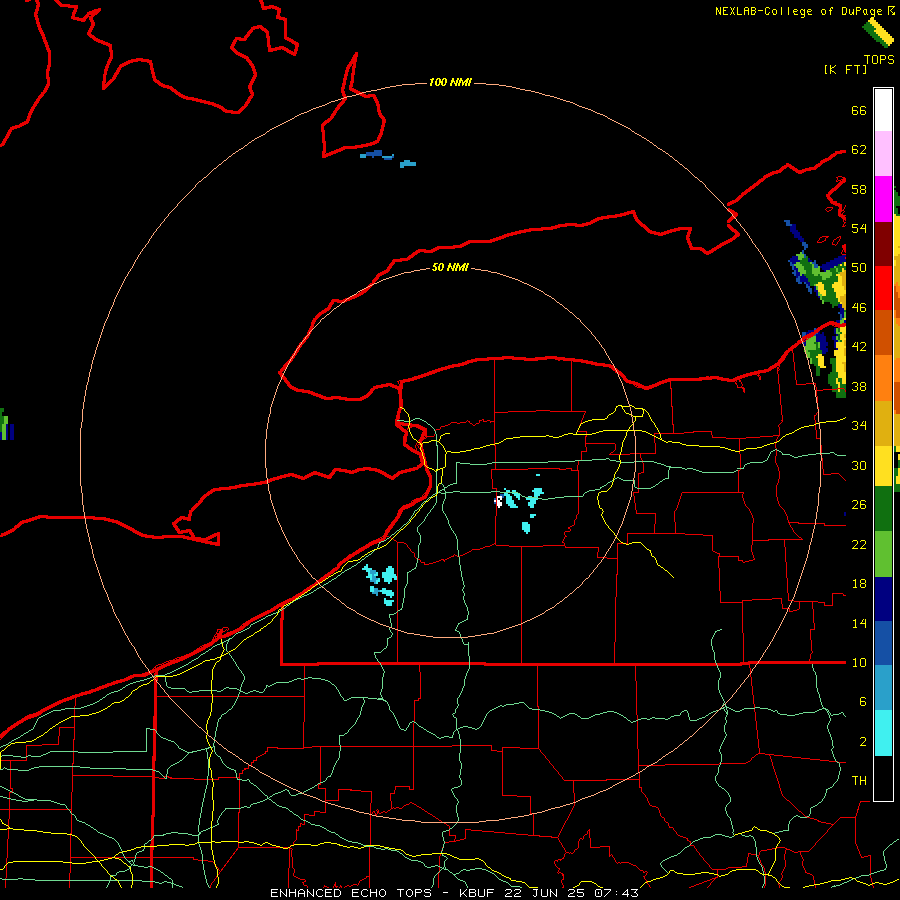Click the 46 value on the legend
Viewport: 900px width, 900px height.
click(859, 308)
